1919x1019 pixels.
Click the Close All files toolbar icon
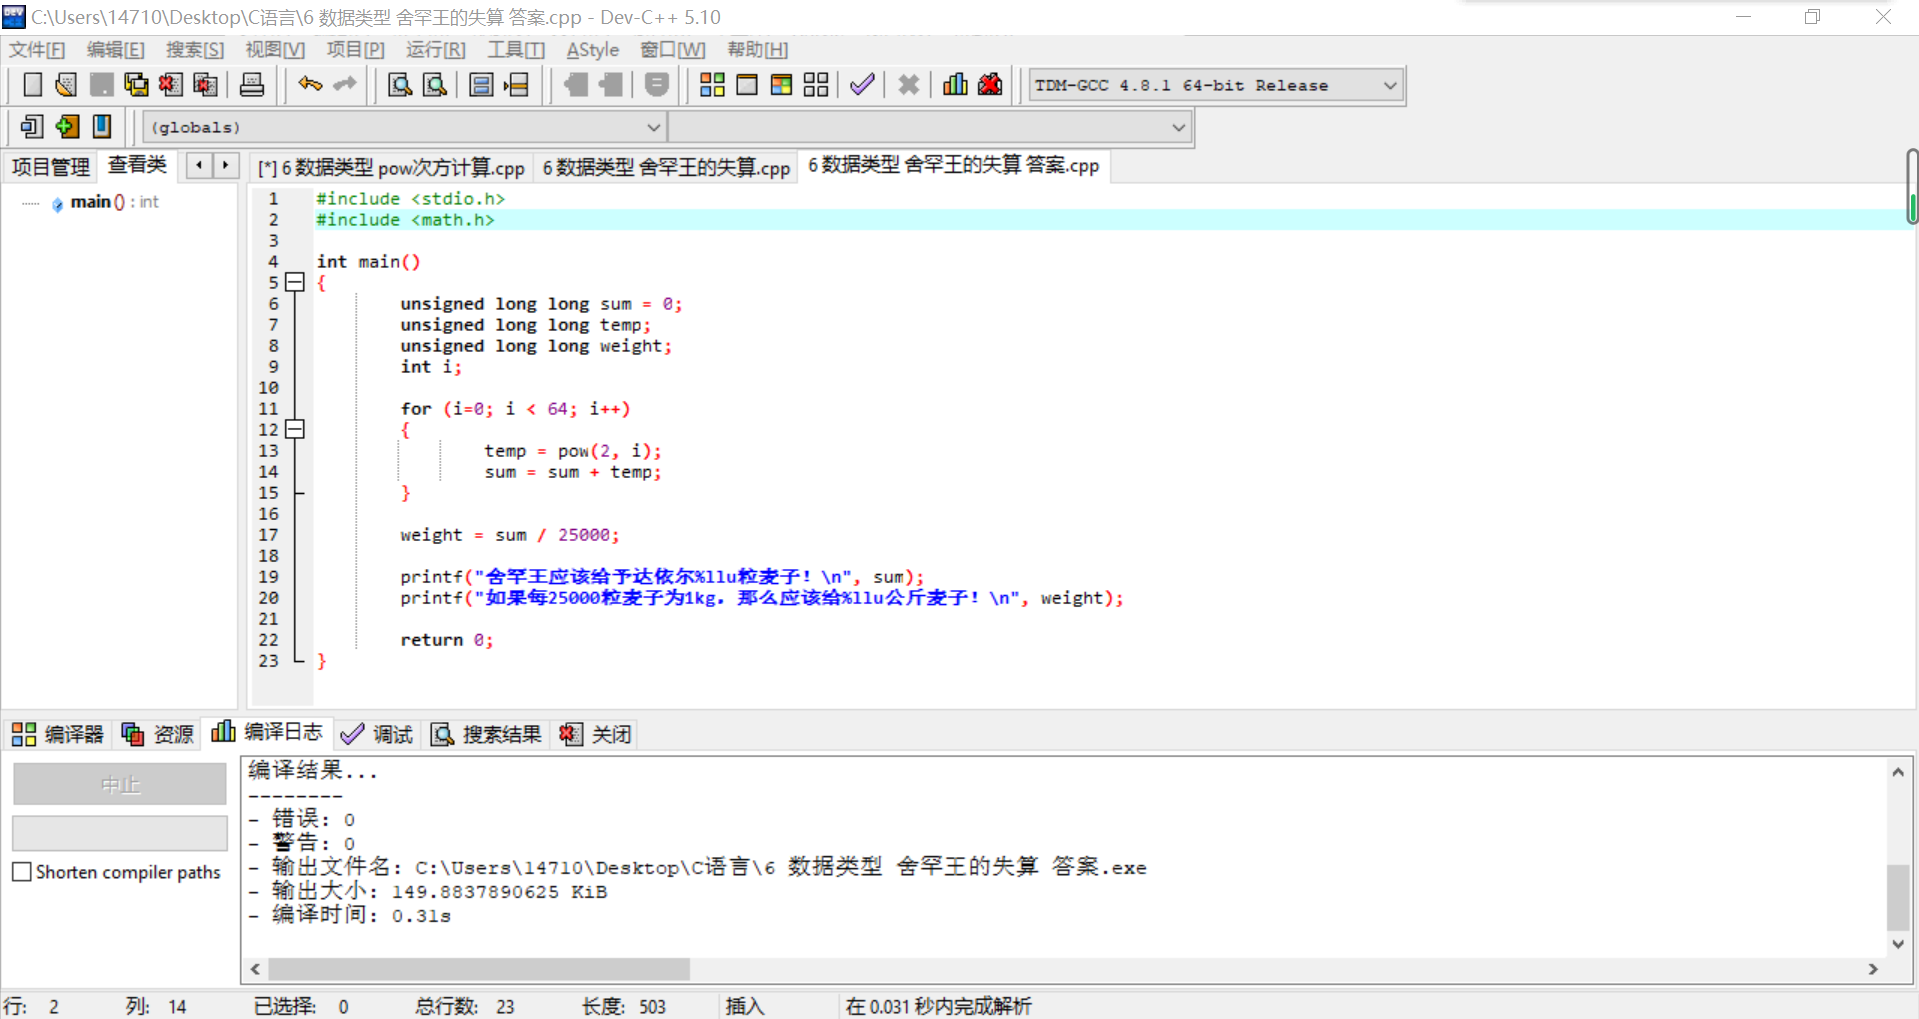point(205,85)
